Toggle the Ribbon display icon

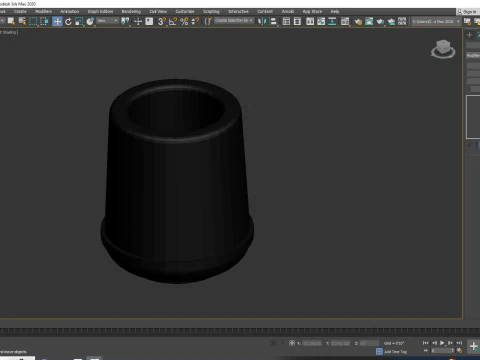[x=310, y=22]
